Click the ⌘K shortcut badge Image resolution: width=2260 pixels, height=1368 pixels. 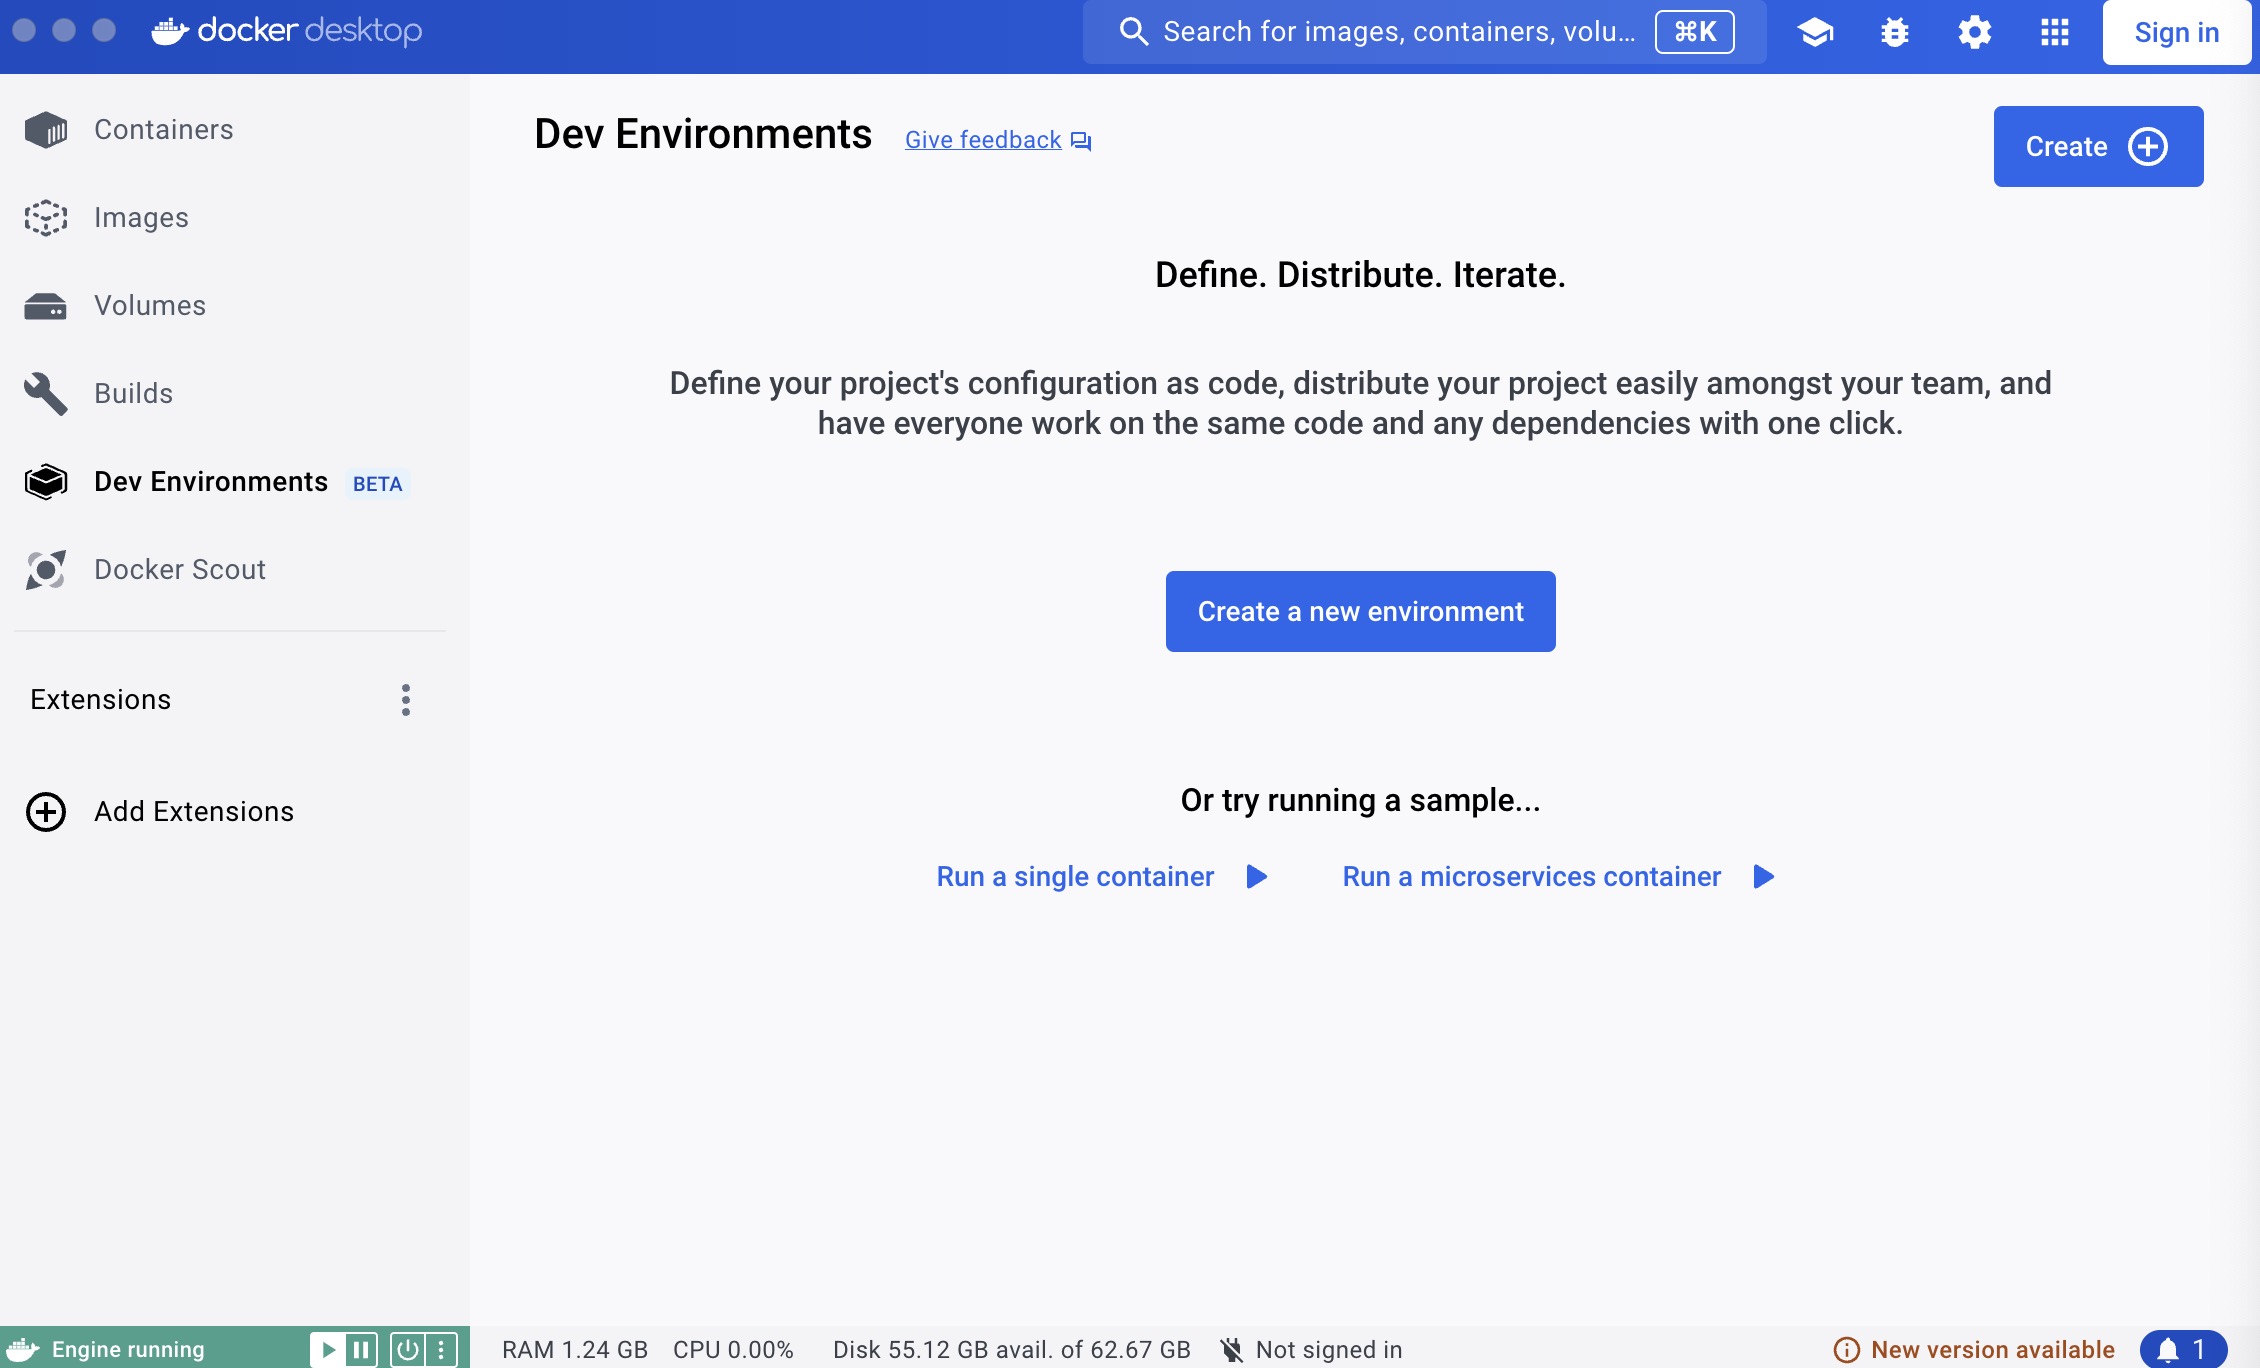[x=1695, y=32]
